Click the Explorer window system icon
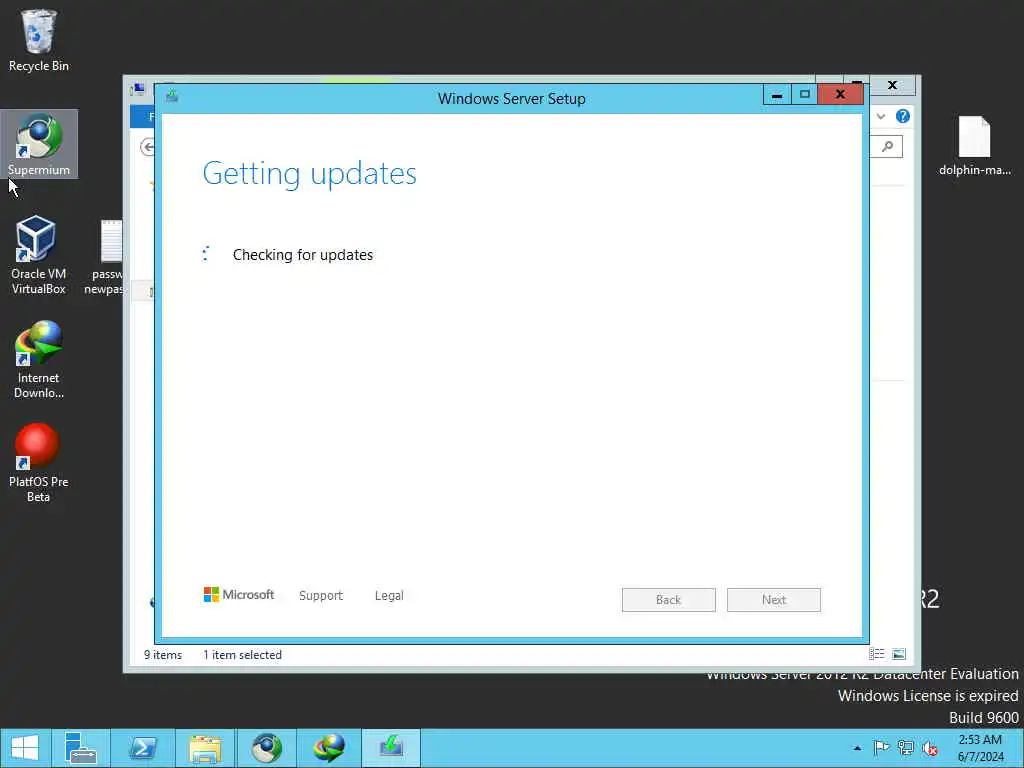Viewport: 1024px width, 768px height. tap(138, 88)
